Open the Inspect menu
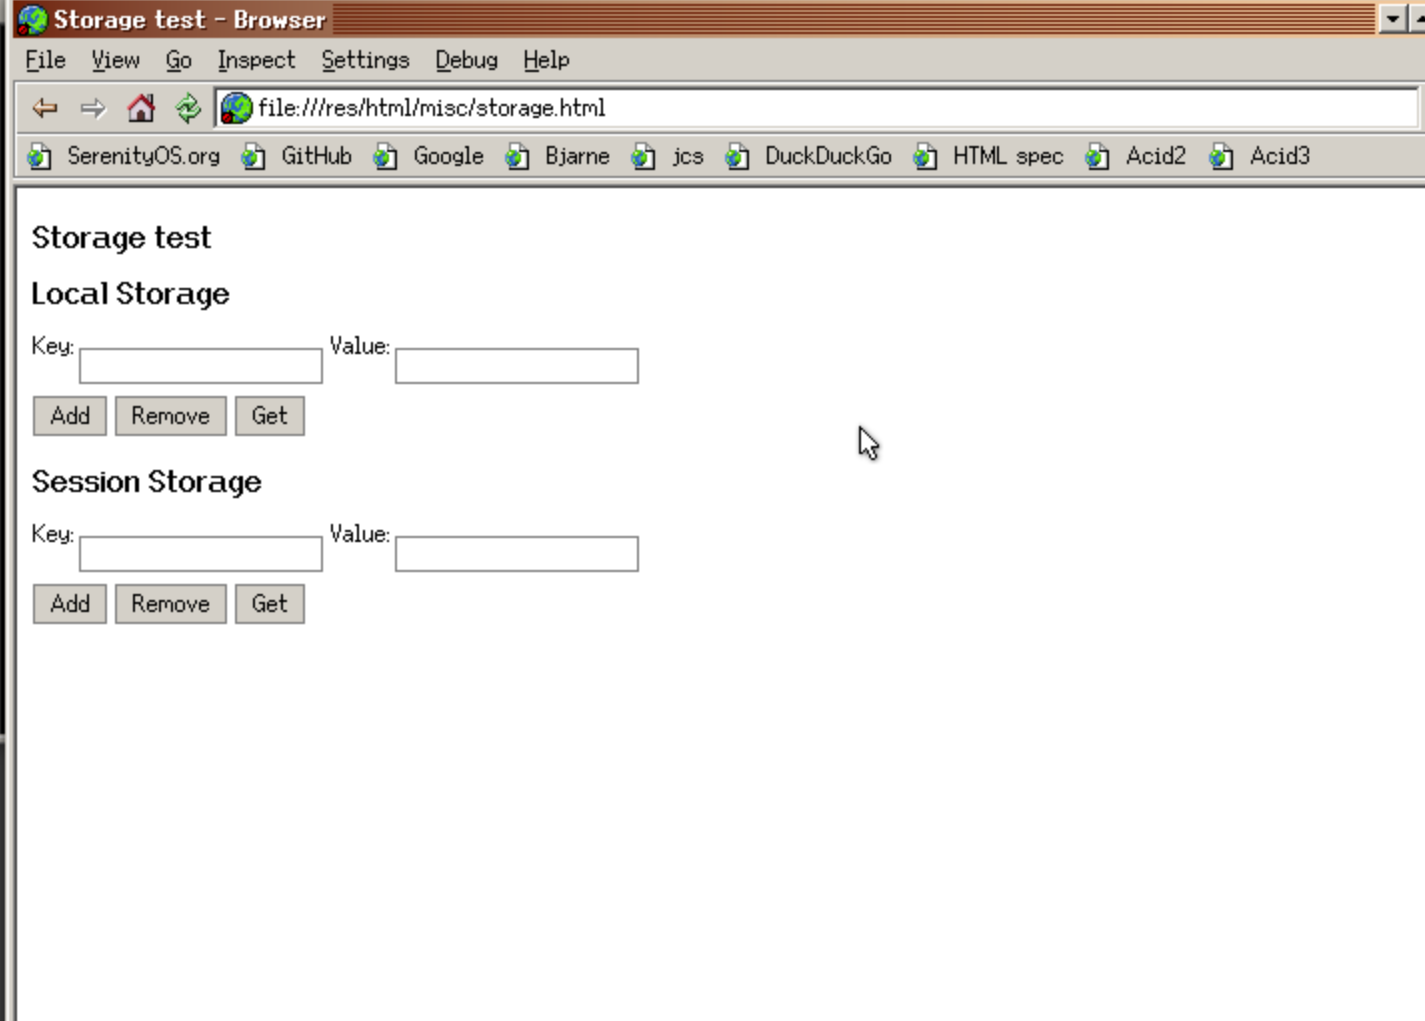The width and height of the screenshot is (1425, 1021). tap(255, 60)
